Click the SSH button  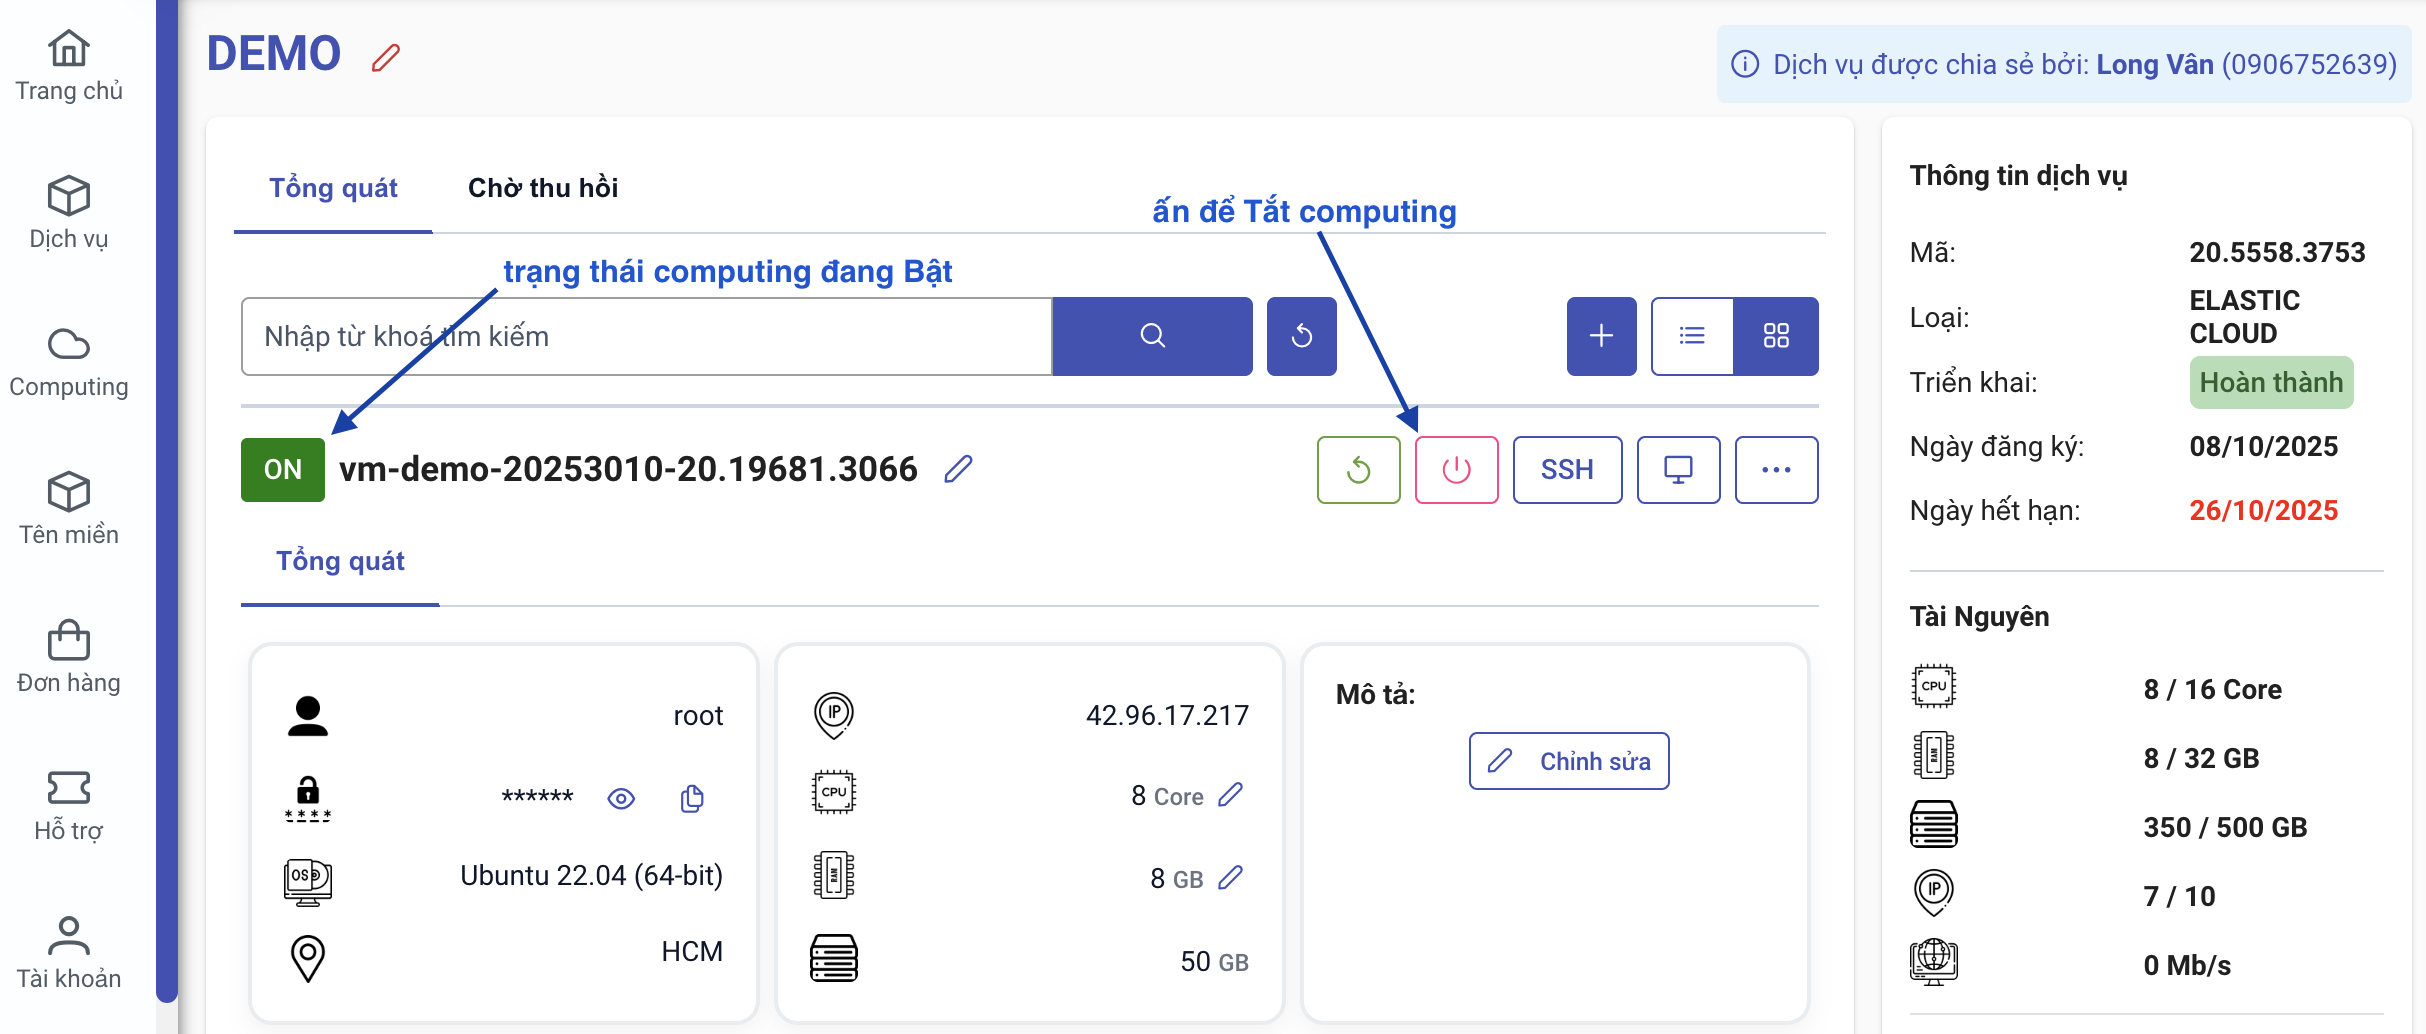[1566, 470]
